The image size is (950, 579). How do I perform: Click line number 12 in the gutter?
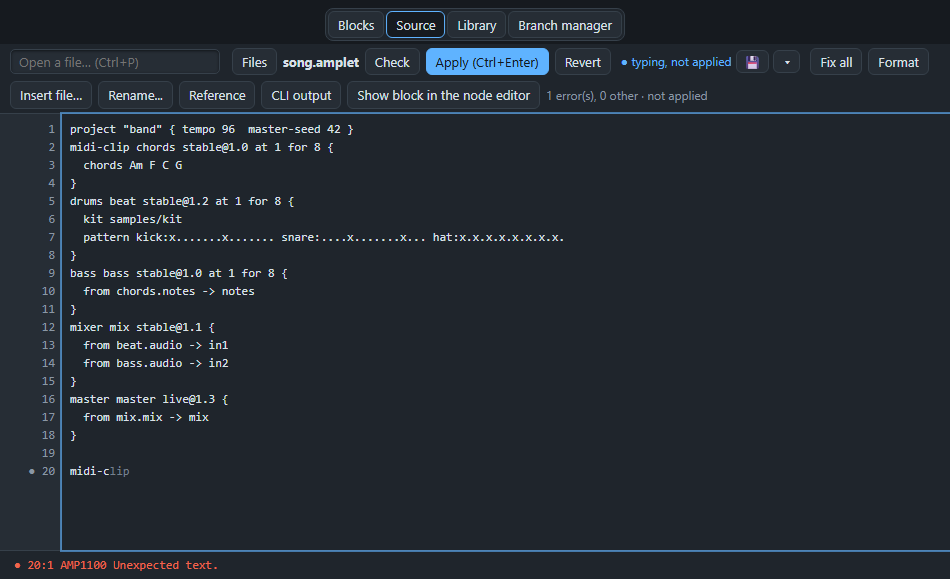48,327
